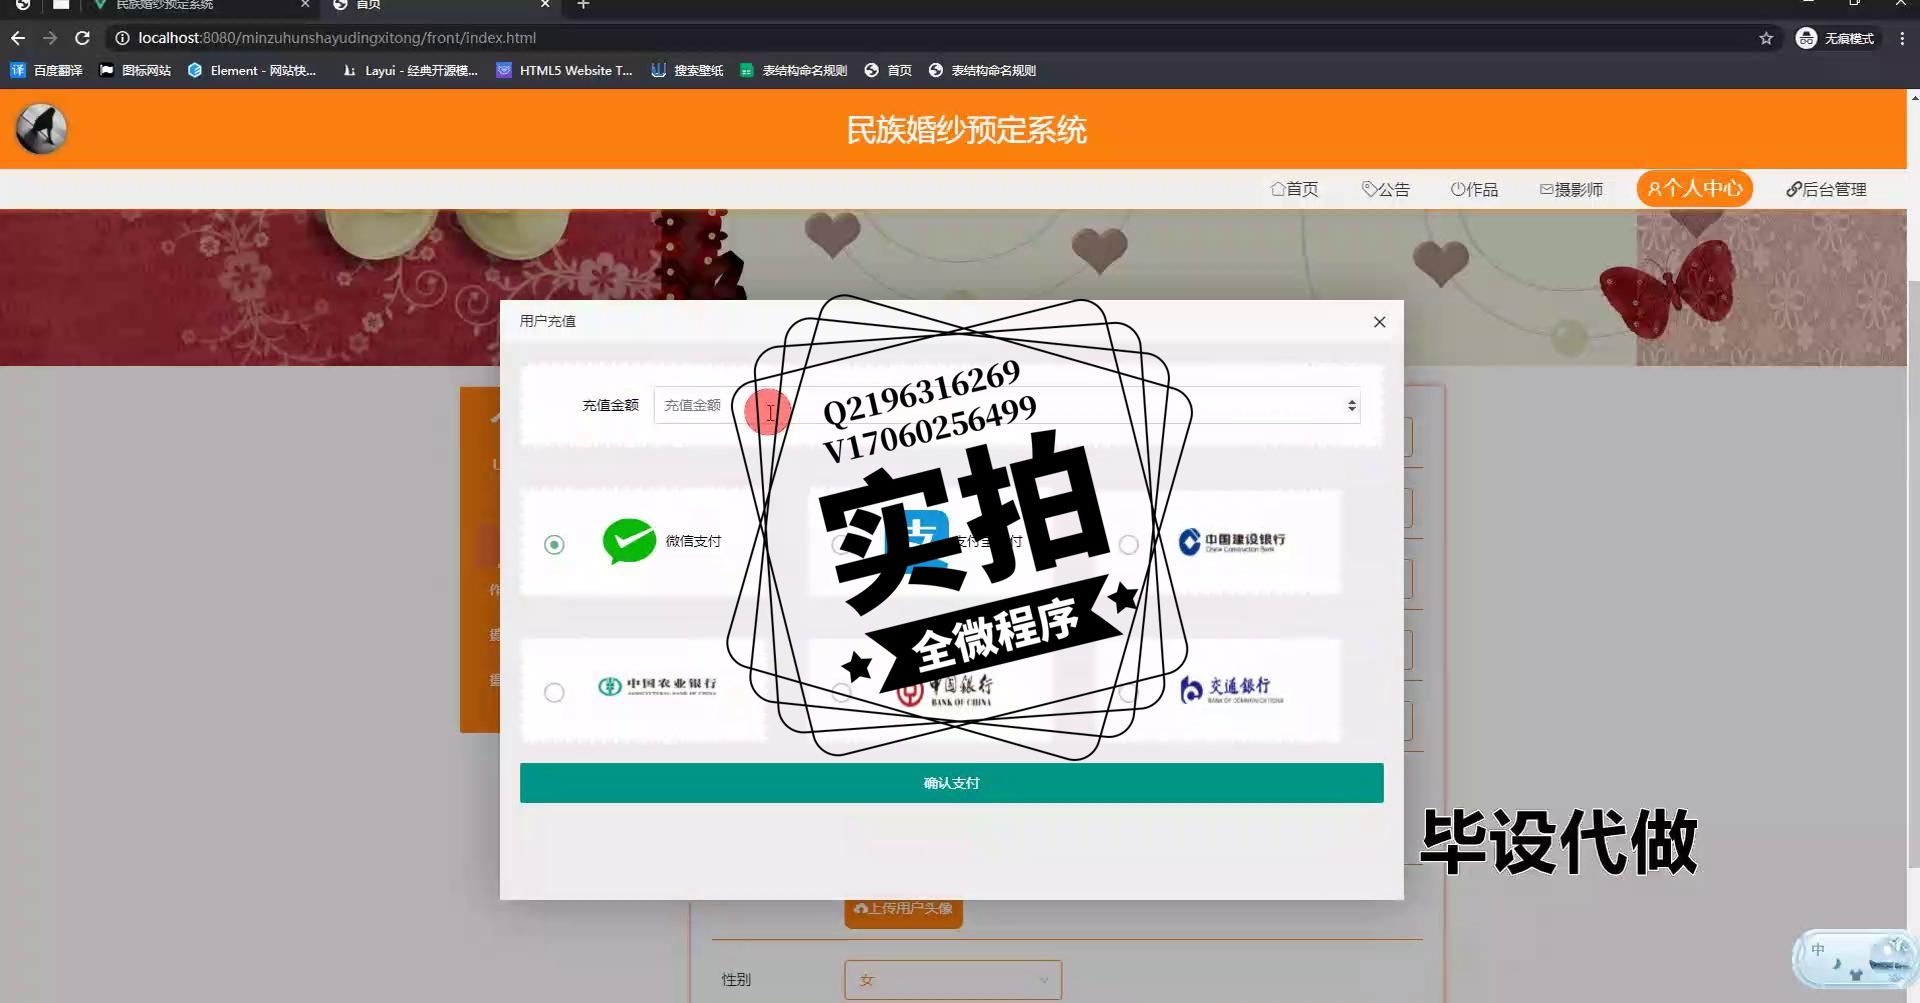Click the 上传用户头像 upload button
Image resolution: width=1920 pixels, height=1003 pixels.
[904, 909]
